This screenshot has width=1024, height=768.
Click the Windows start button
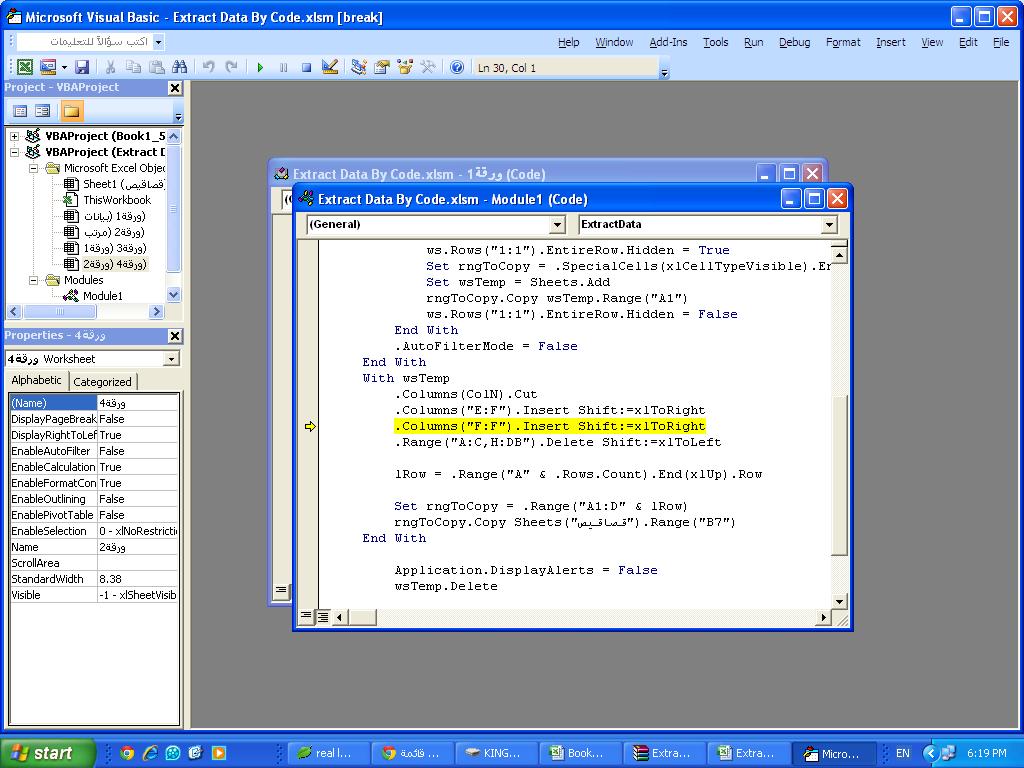point(46,753)
